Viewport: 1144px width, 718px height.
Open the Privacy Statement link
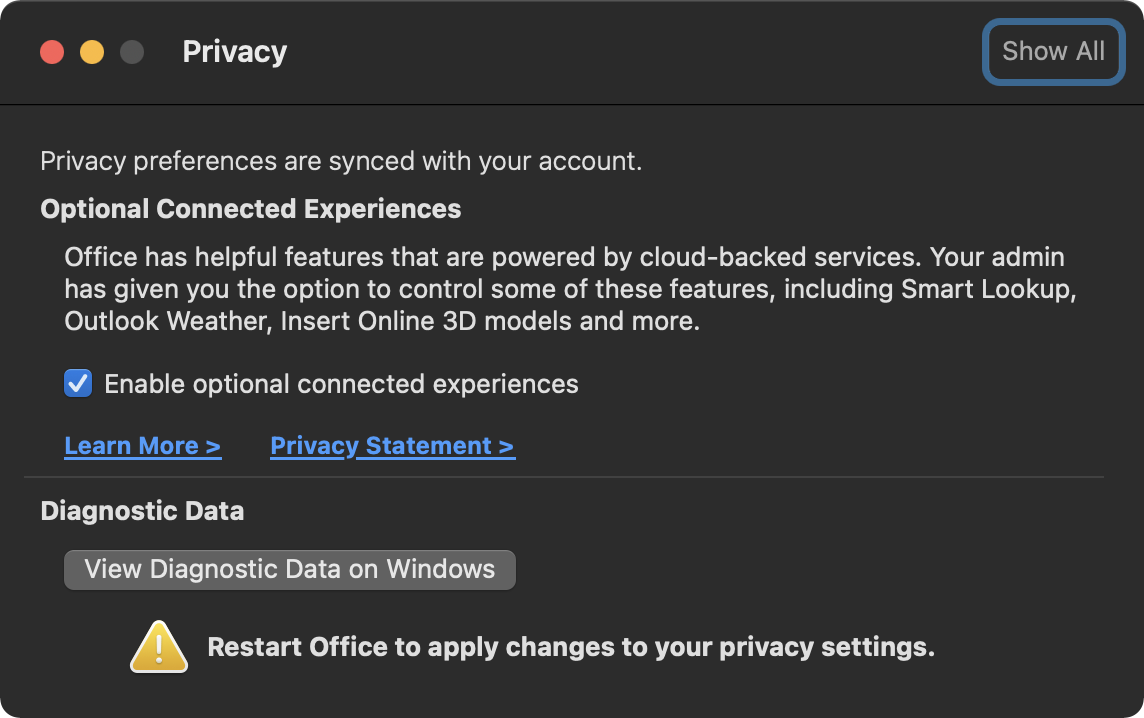pyautogui.click(x=392, y=445)
